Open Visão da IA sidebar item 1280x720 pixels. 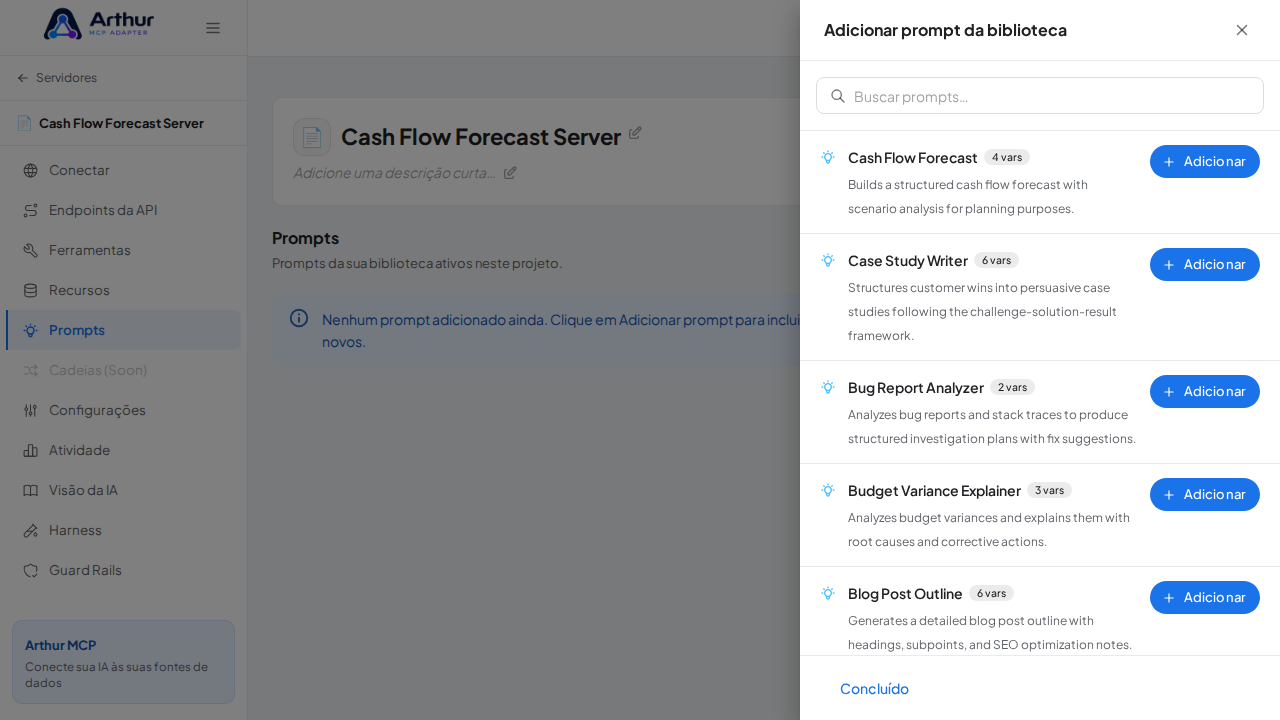pyautogui.click(x=123, y=490)
